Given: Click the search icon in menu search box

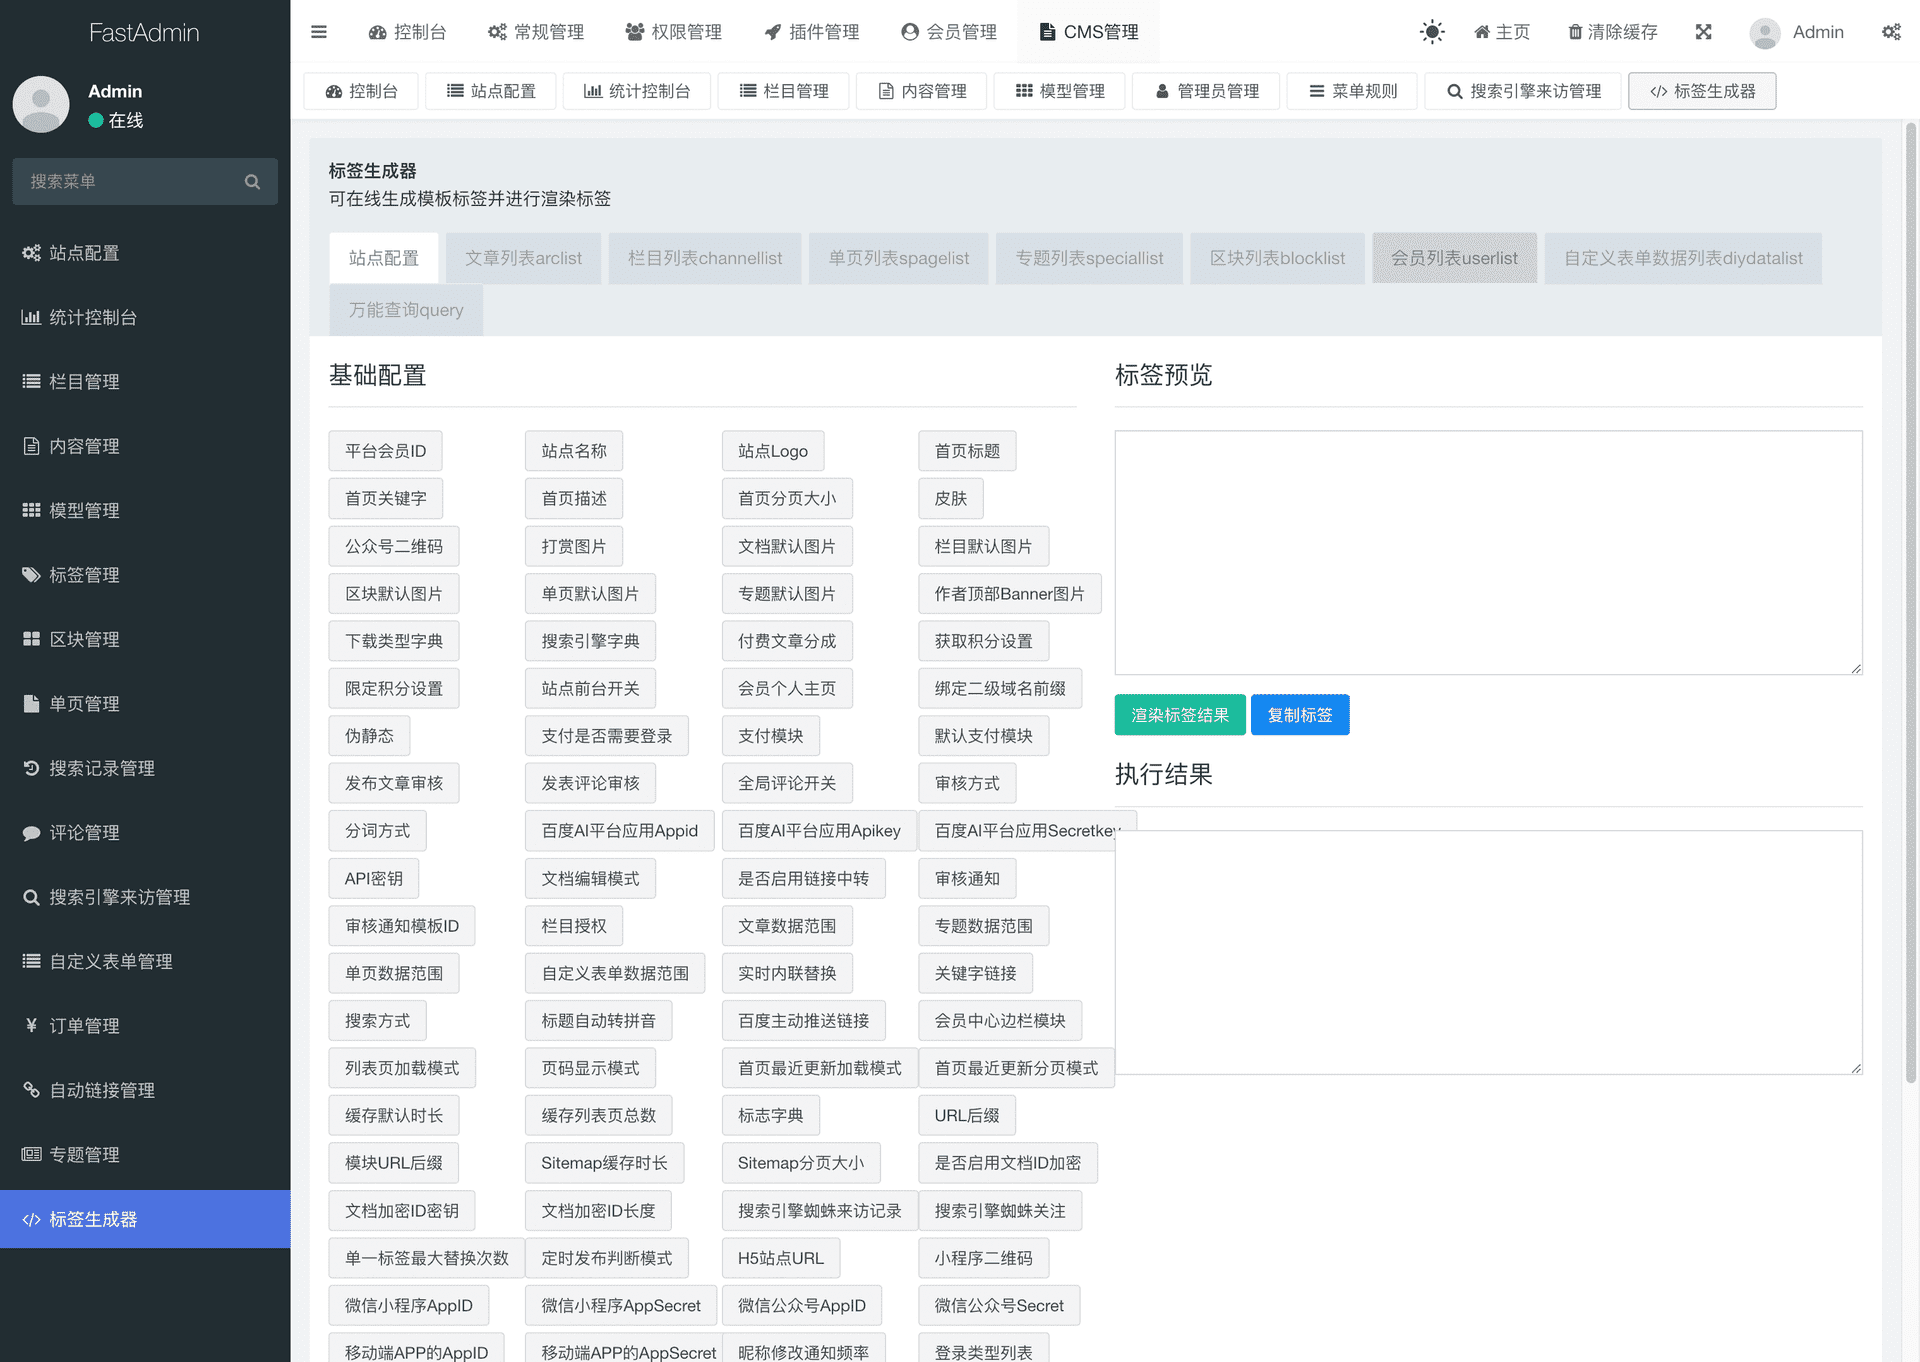Looking at the screenshot, I should point(252,181).
